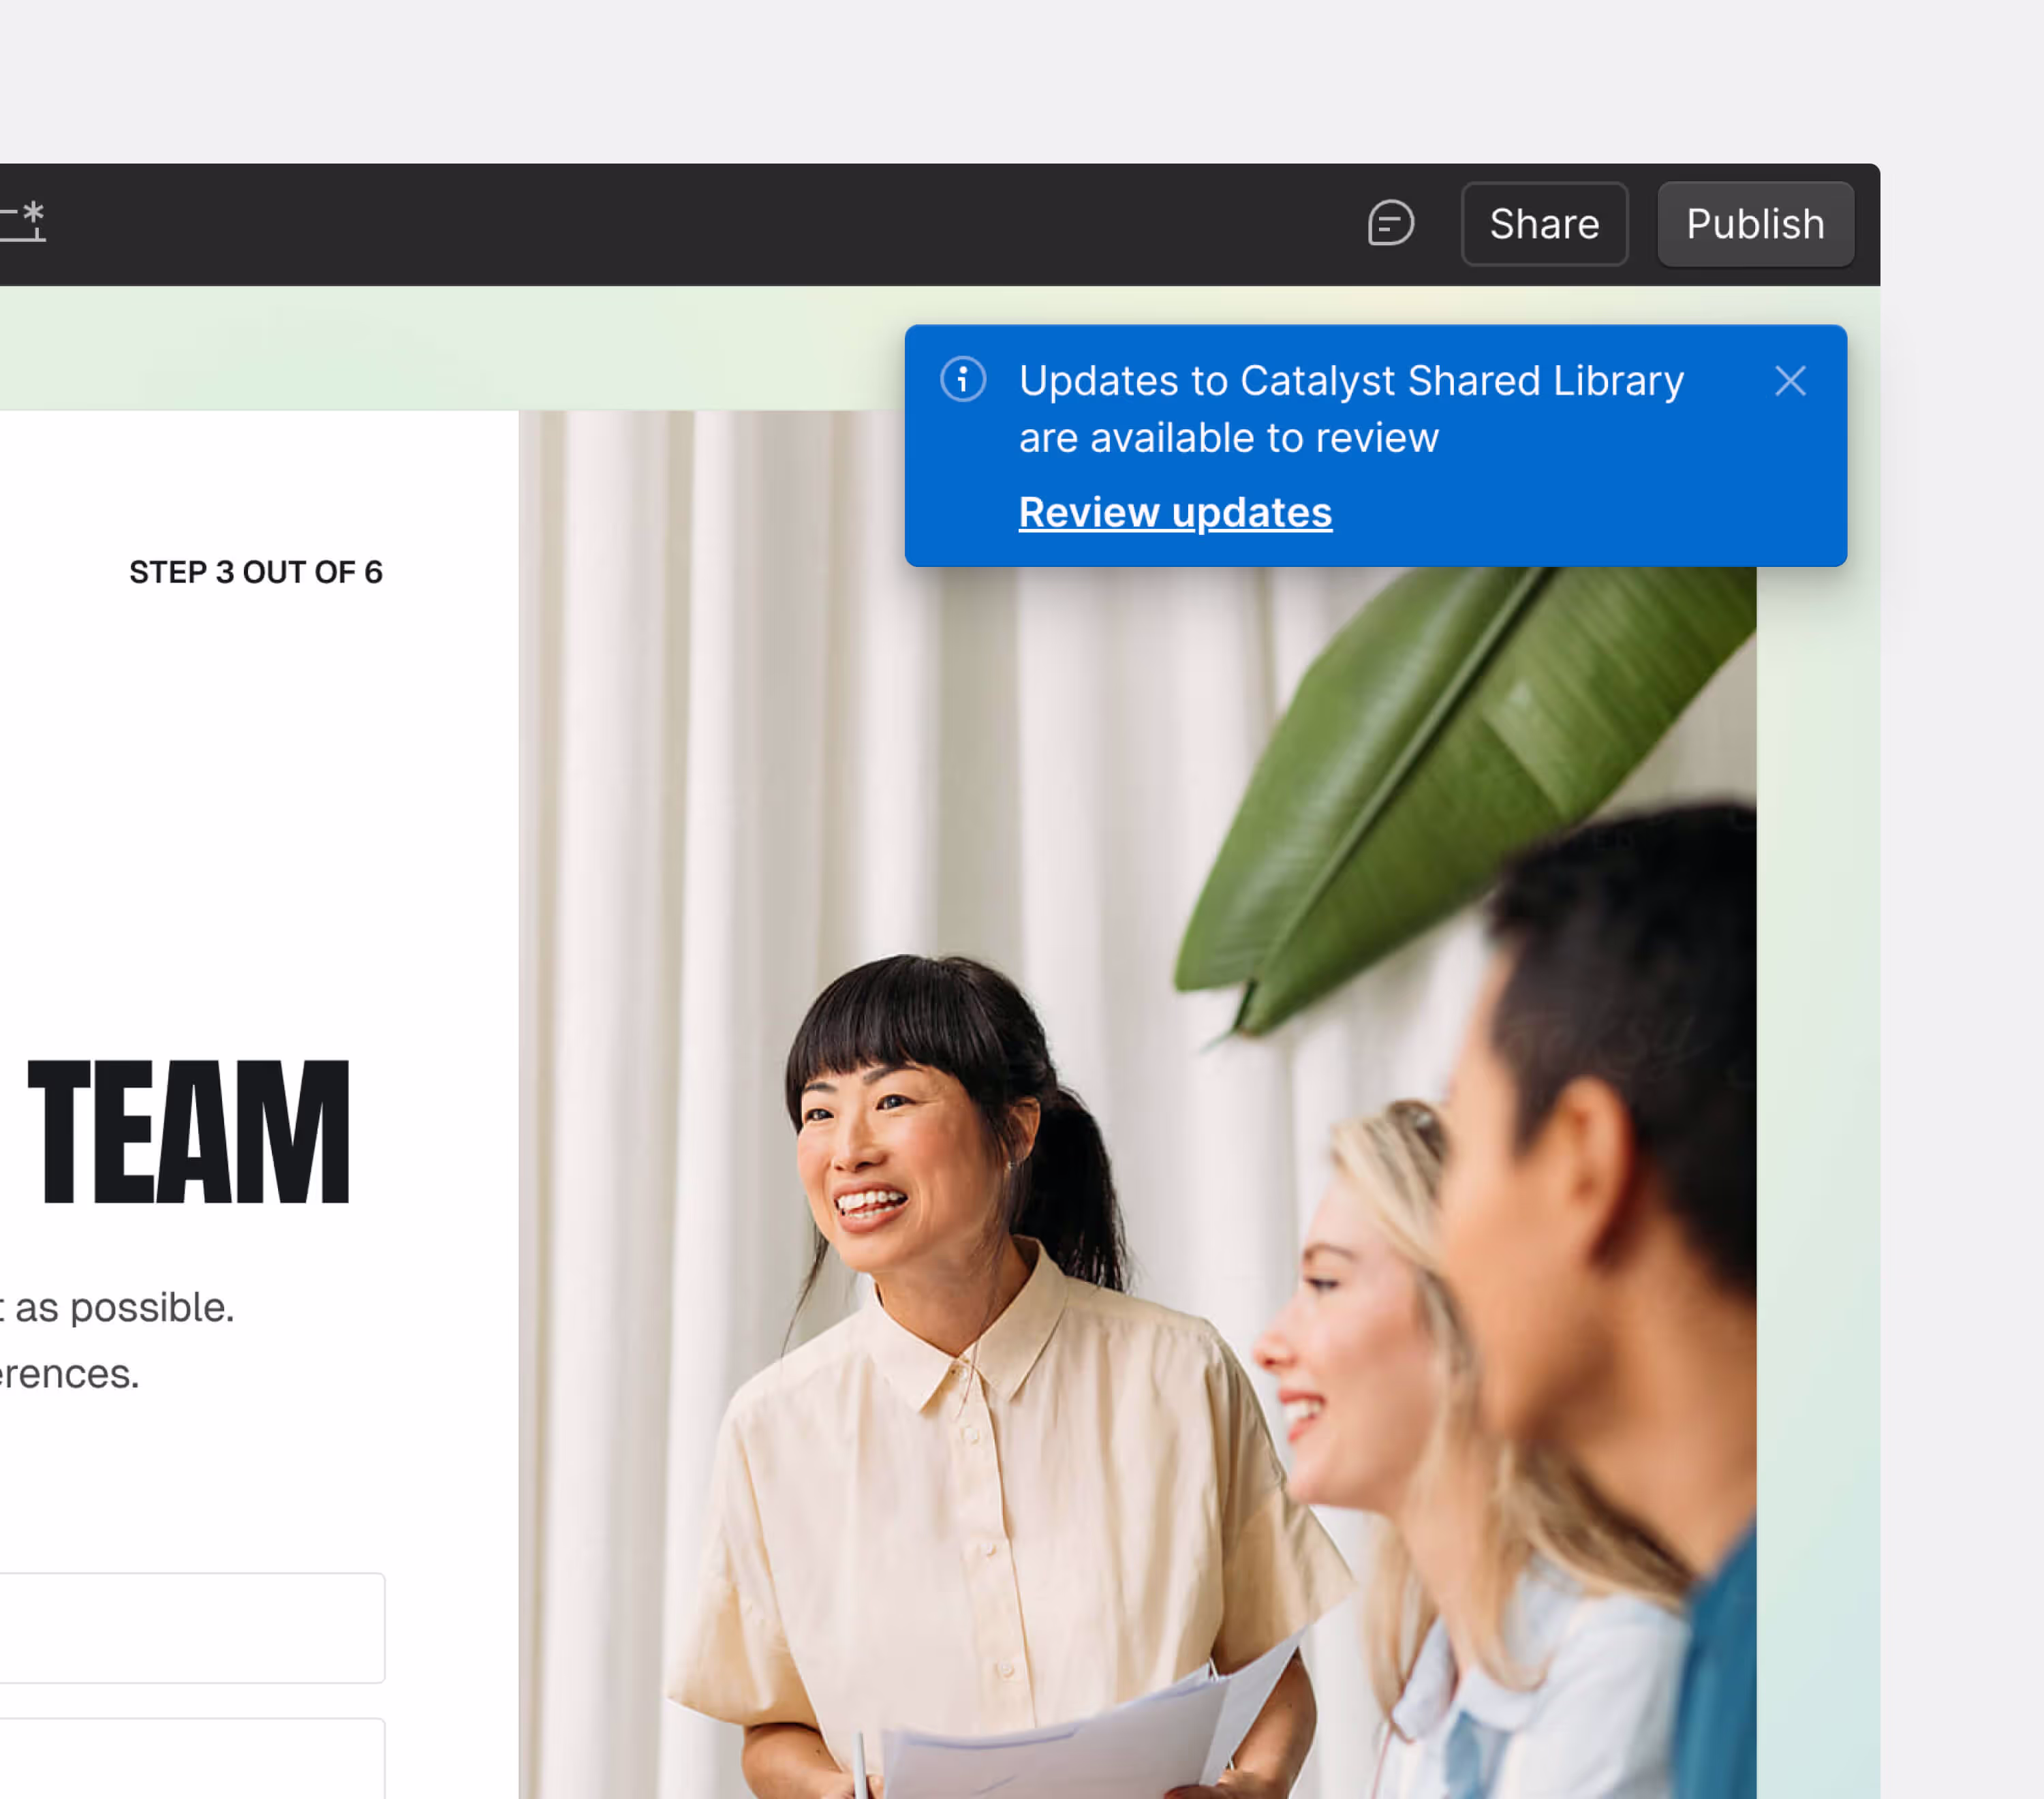Click the Publish button
Viewport: 2044px width, 1799px height.
(x=1755, y=224)
